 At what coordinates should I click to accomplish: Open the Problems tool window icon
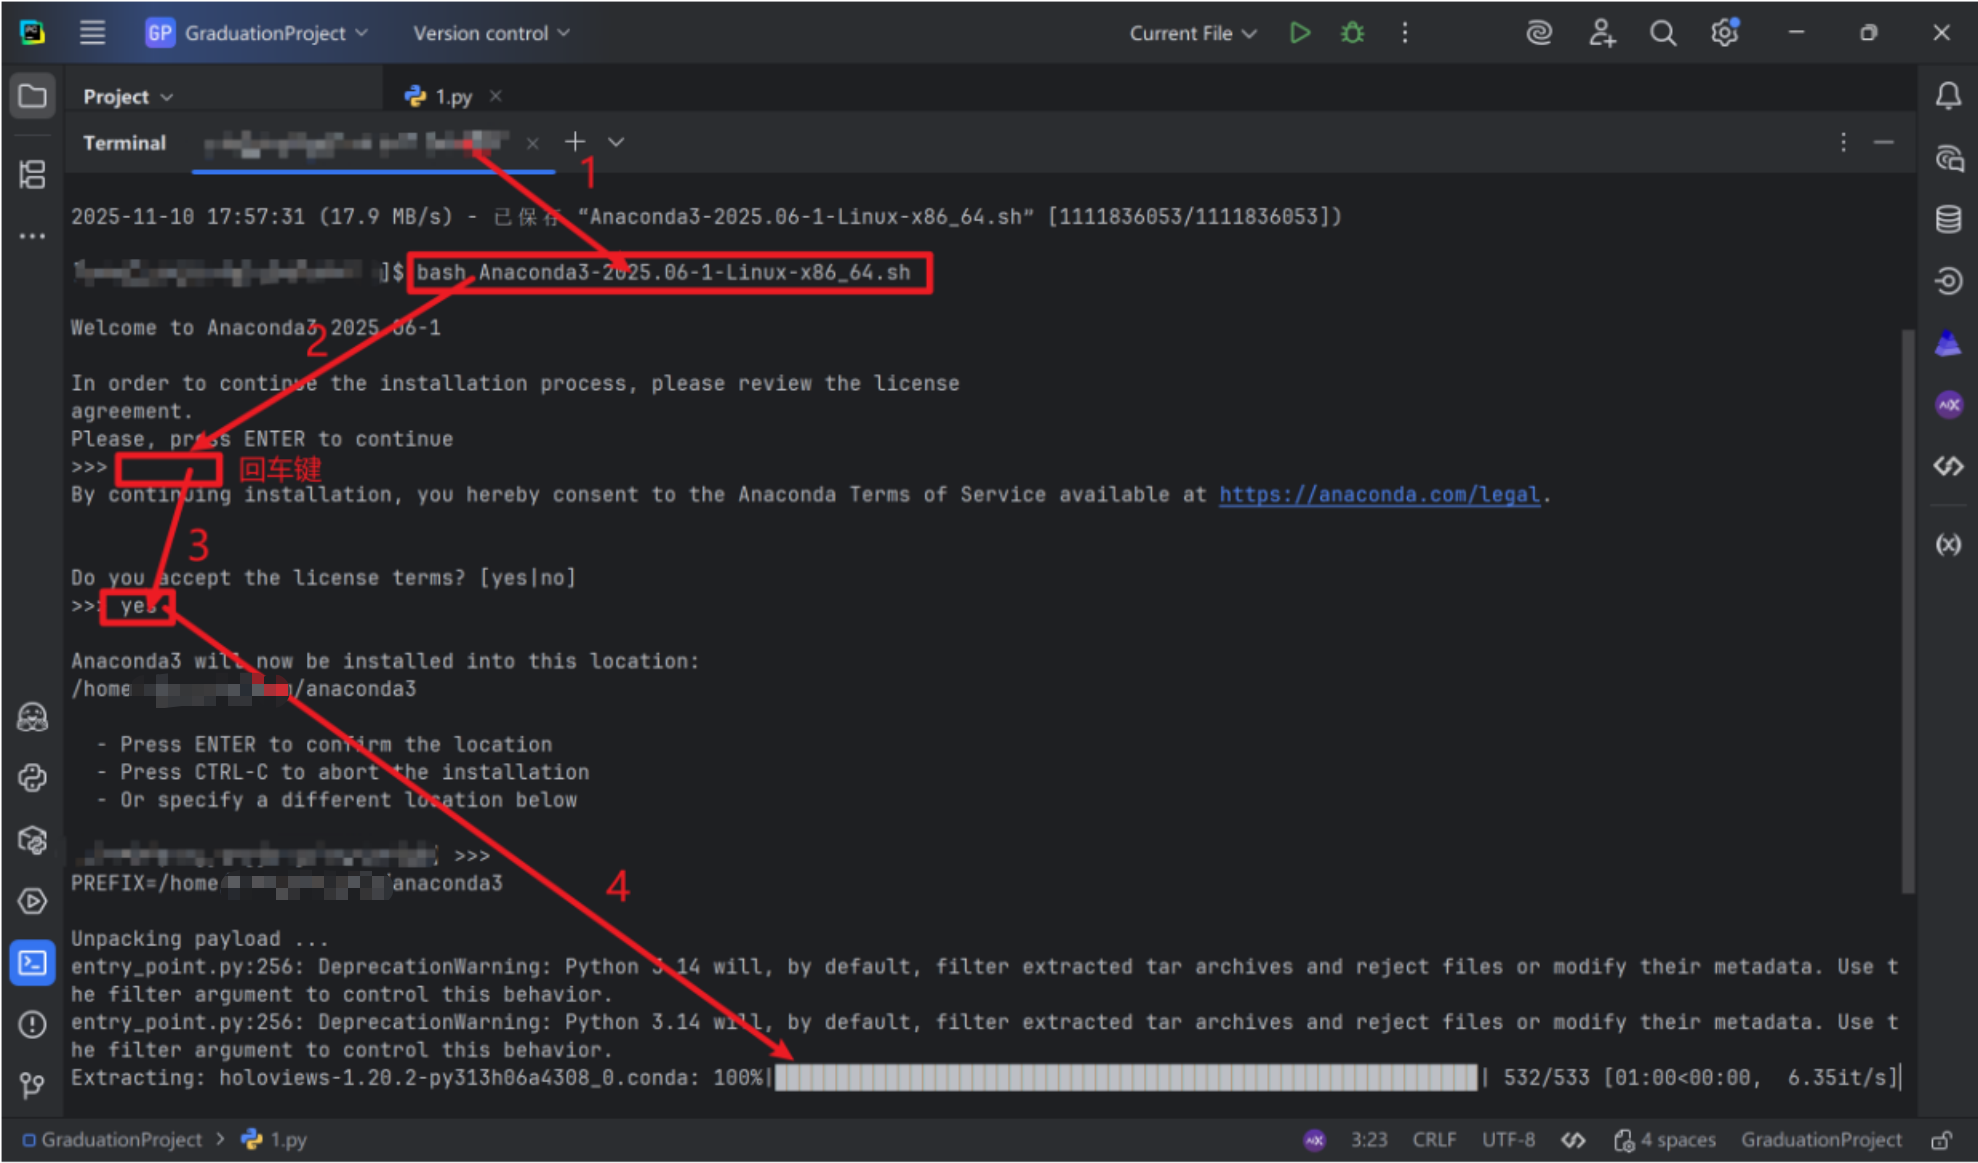point(32,1024)
